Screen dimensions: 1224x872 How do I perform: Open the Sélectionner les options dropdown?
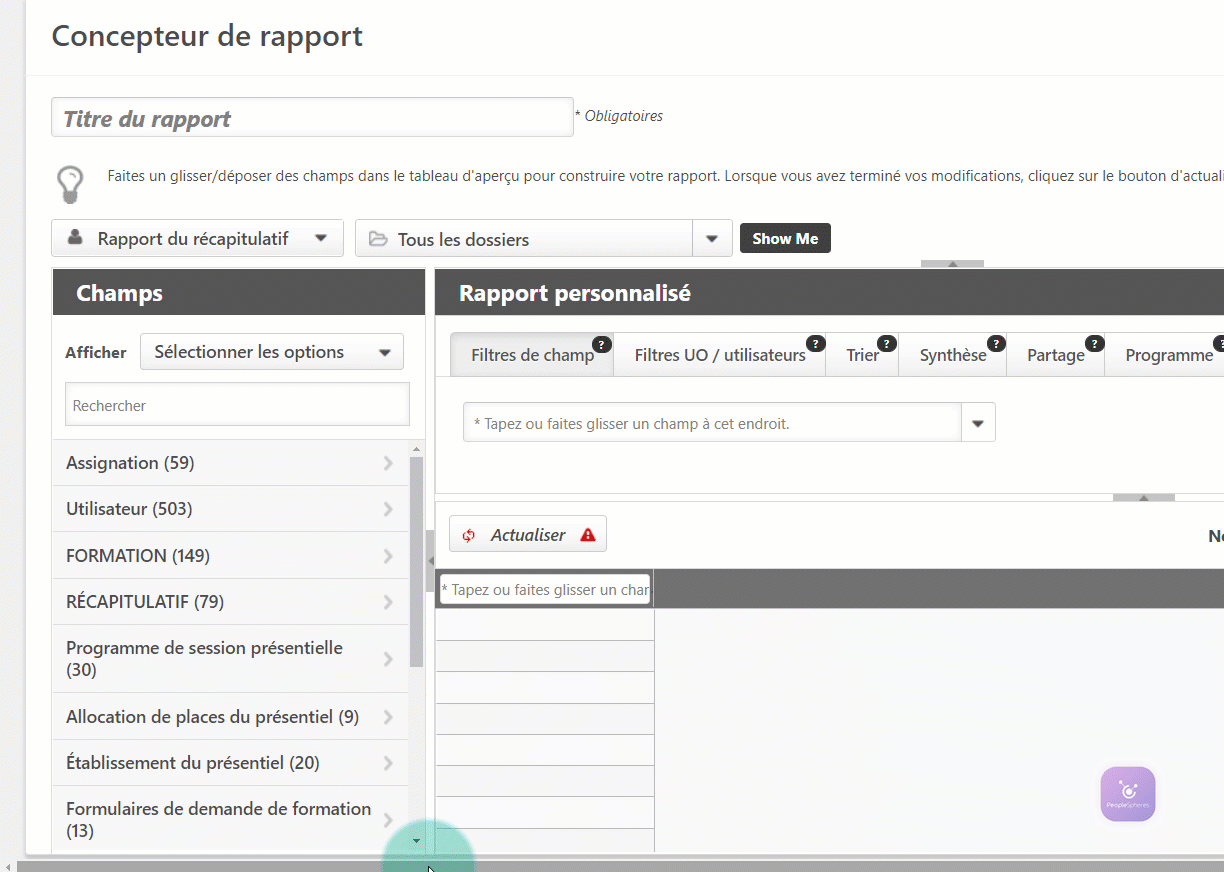272,352
